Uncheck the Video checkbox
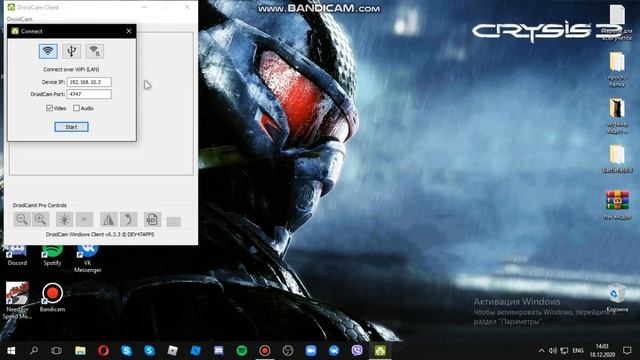Screen dimensions: 640x360 pyautogui.click(x=49, y=108)
